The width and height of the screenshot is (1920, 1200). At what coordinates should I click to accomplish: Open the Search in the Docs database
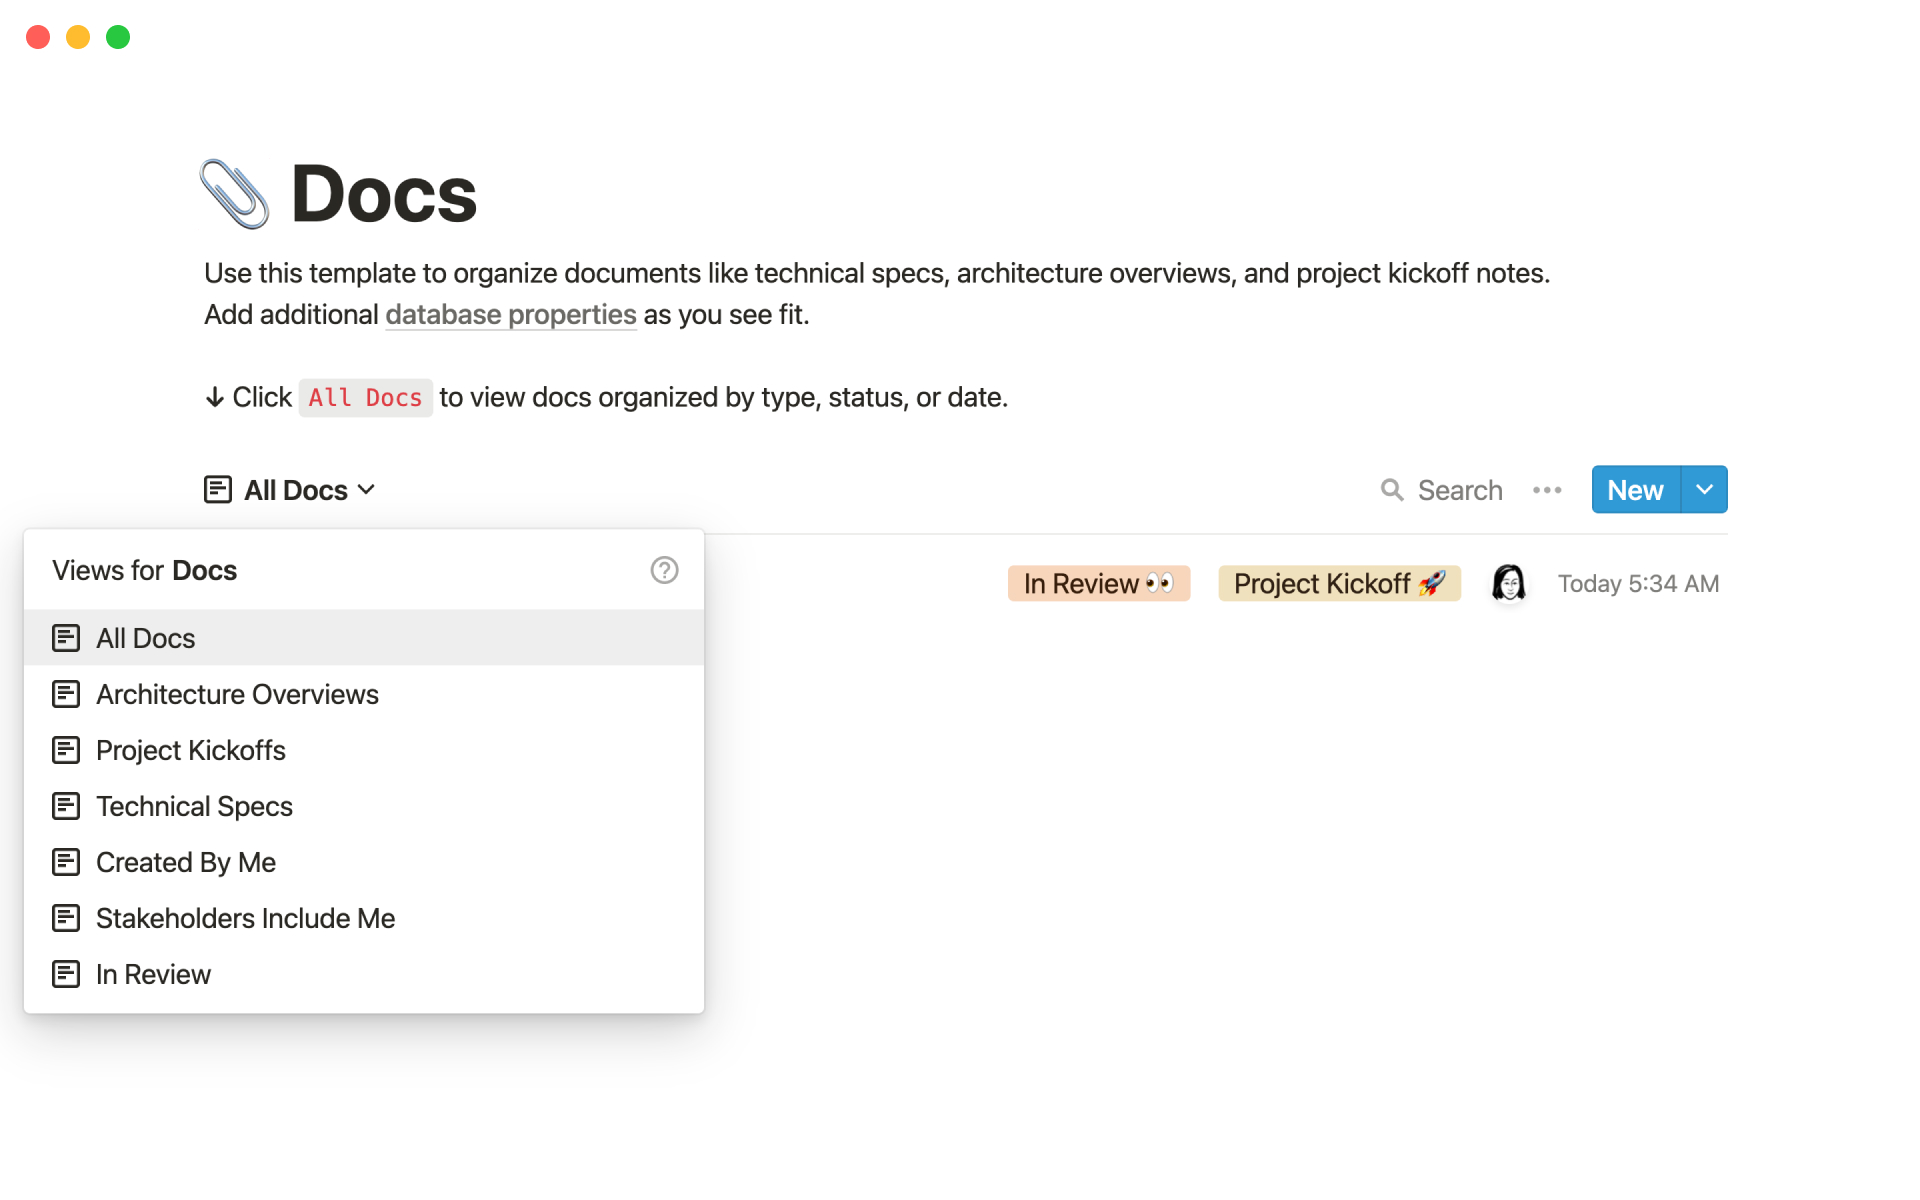pyautogui.click(x=1441, y=490)
